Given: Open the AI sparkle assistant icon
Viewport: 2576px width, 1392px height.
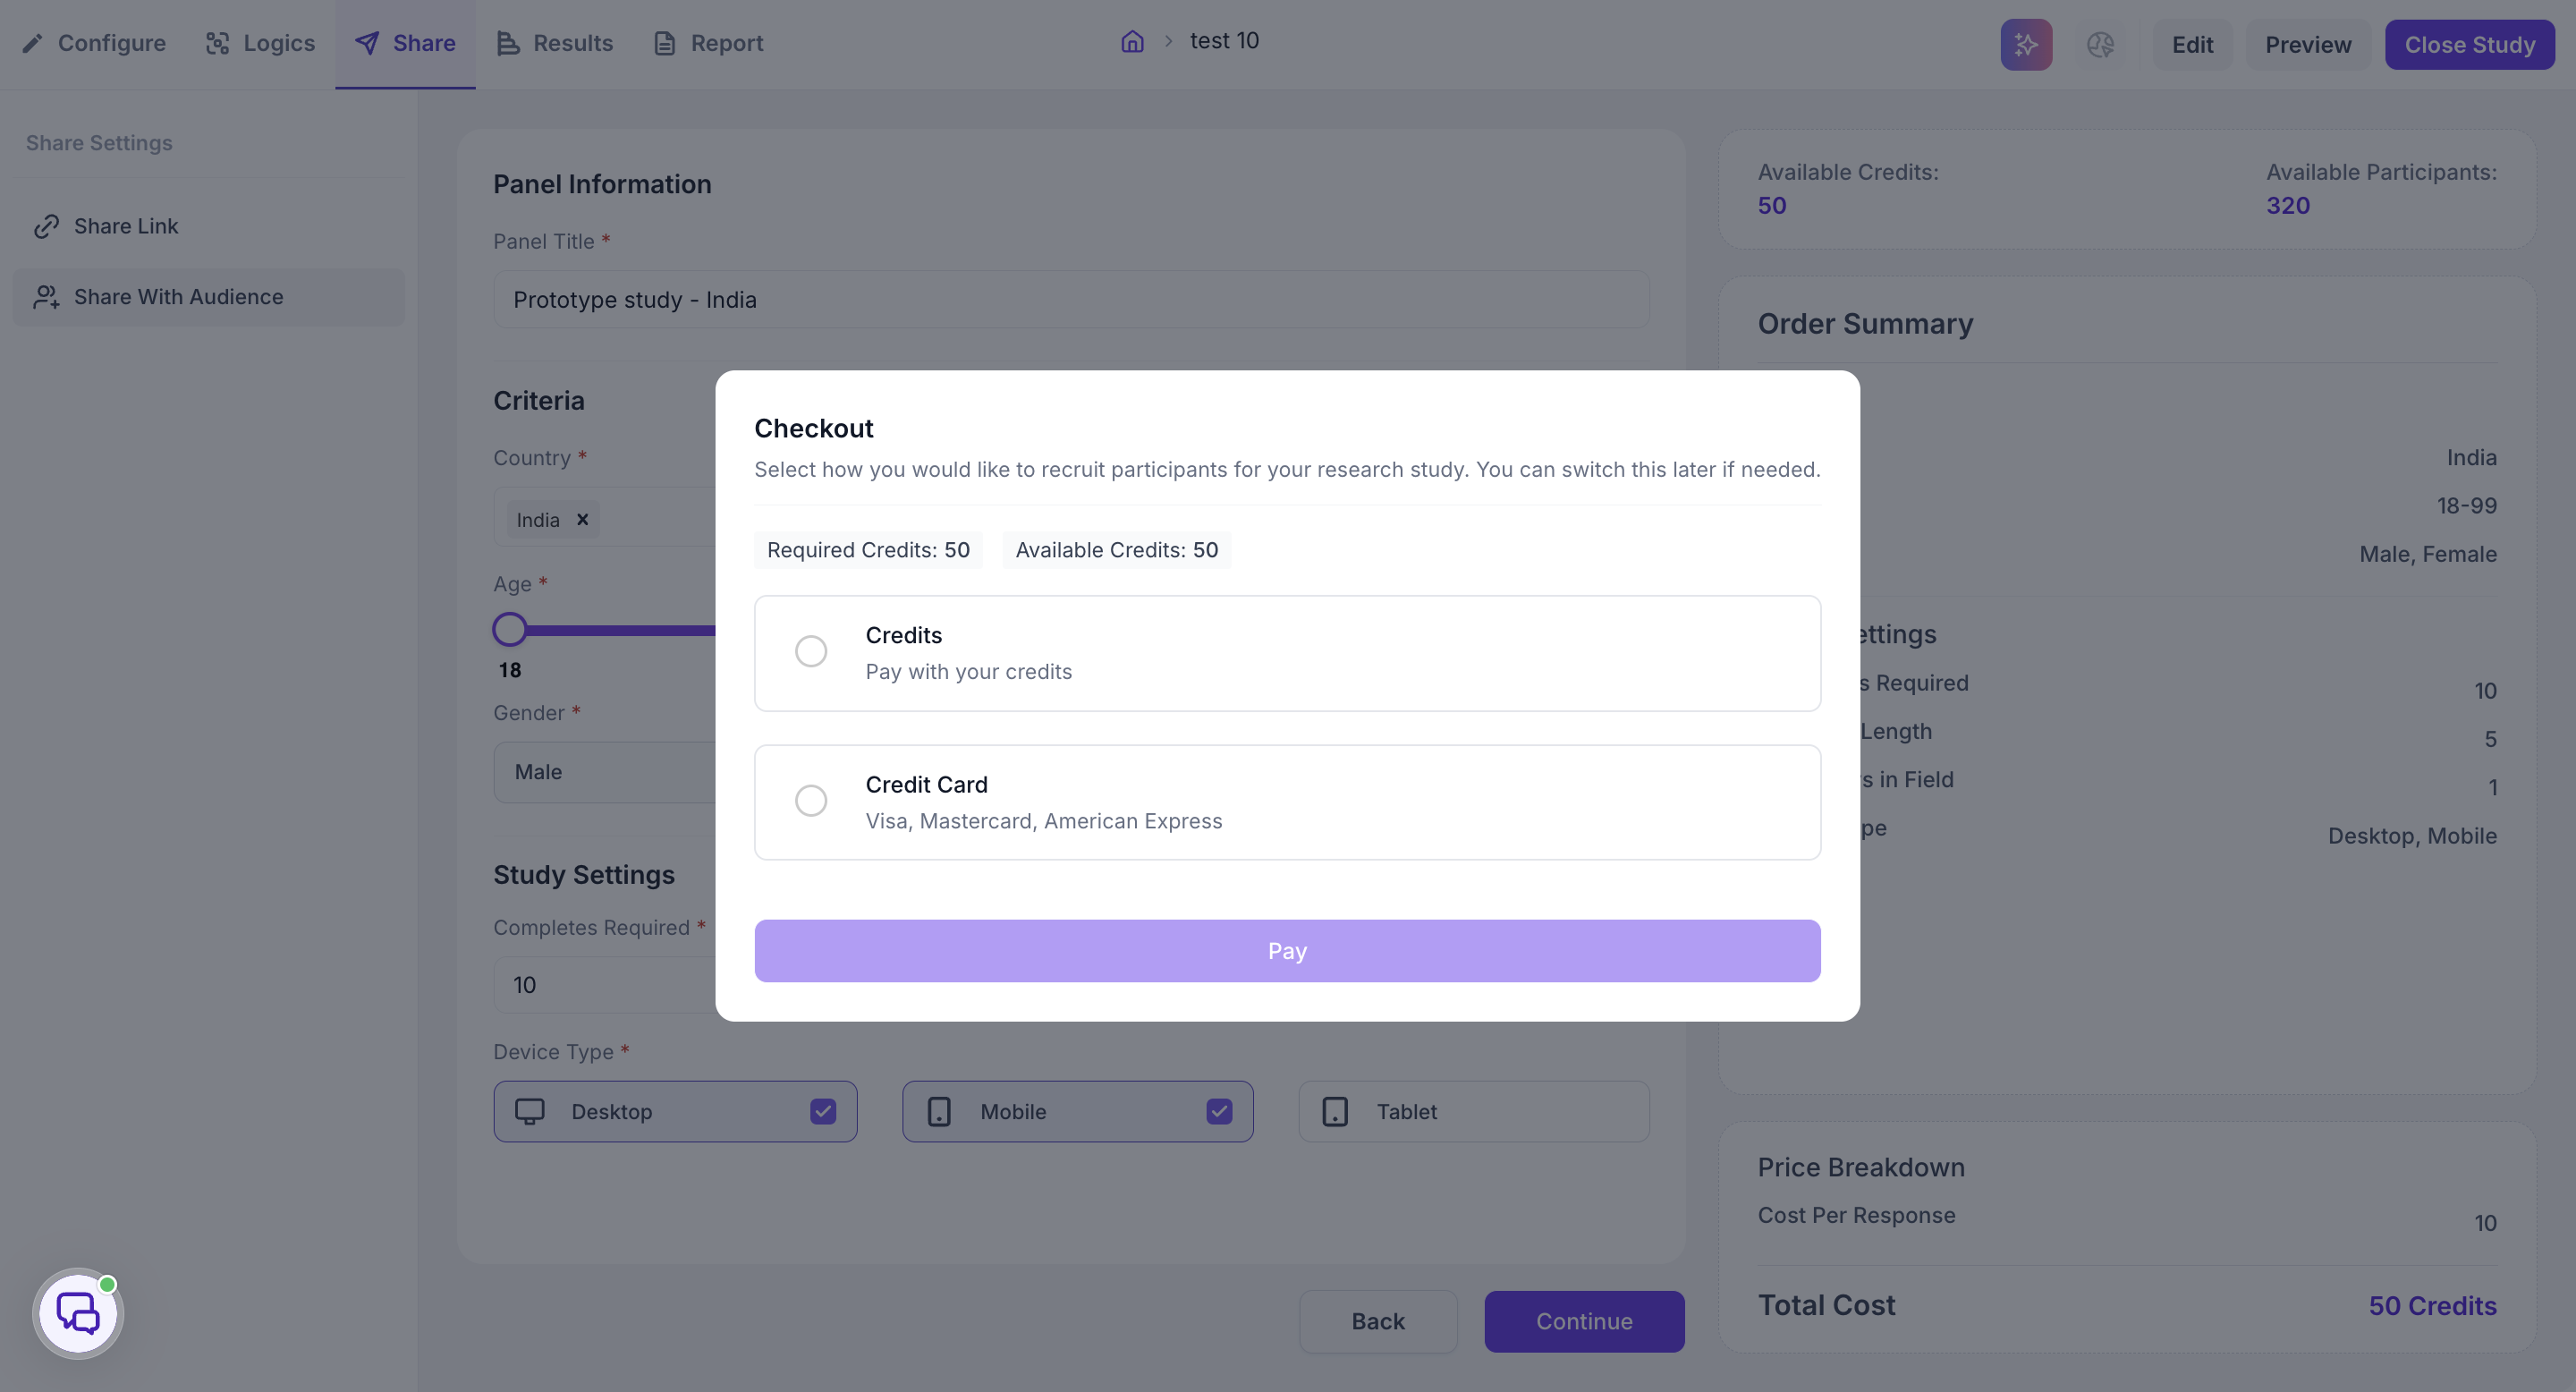Looking at the screenshot, I should (2026, 44).
